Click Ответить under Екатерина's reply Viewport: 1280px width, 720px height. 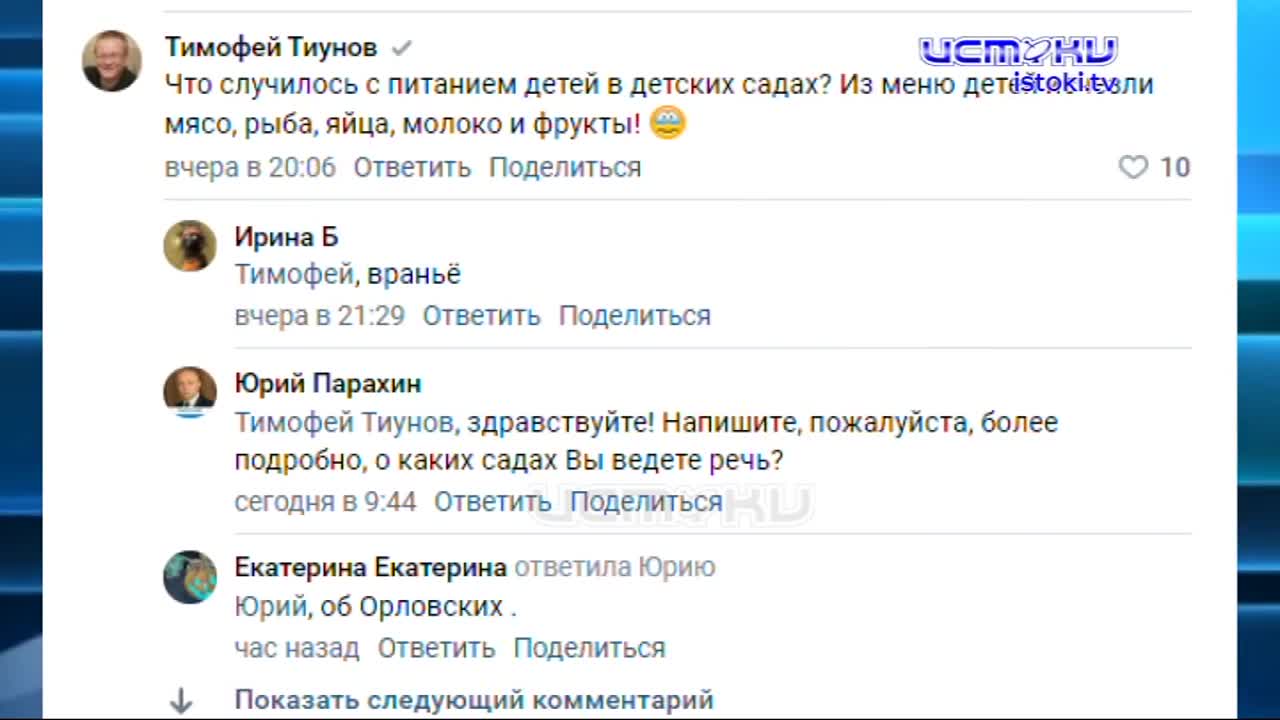pos(436,648)
